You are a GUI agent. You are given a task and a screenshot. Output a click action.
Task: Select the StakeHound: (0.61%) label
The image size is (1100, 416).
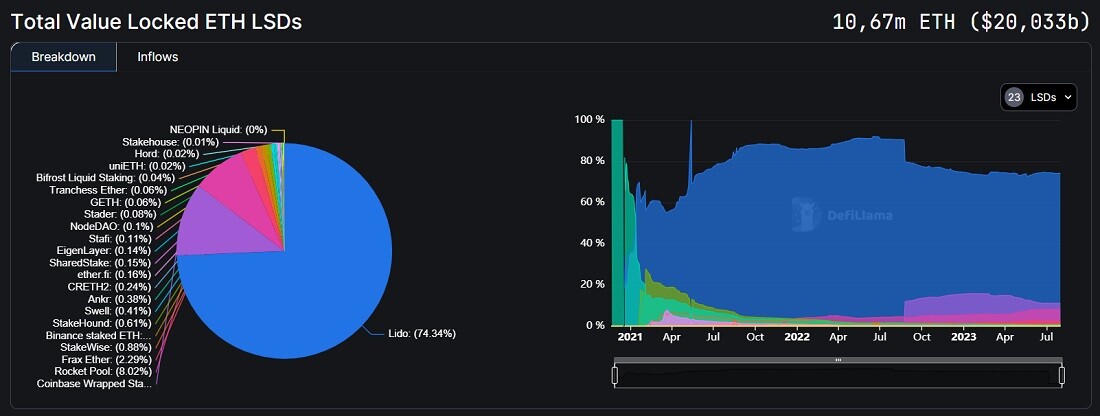coord(102,323)
